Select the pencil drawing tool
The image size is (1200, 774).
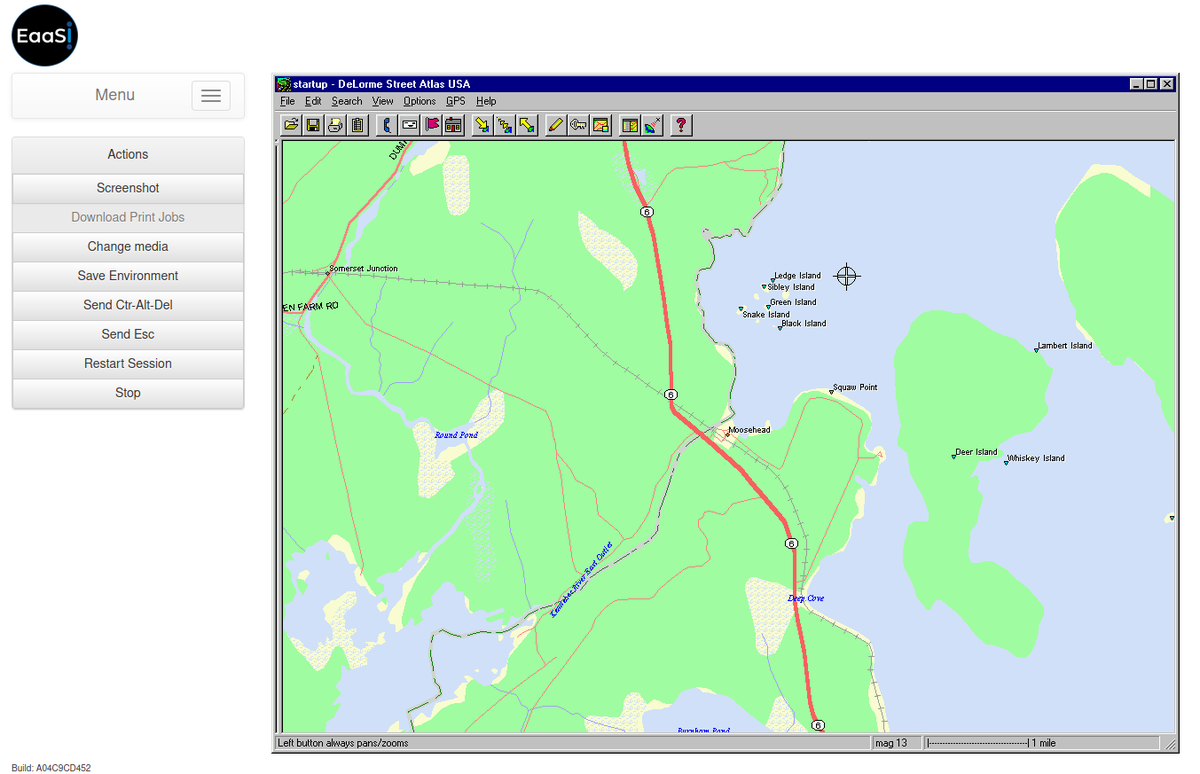[x=556, y=125]
